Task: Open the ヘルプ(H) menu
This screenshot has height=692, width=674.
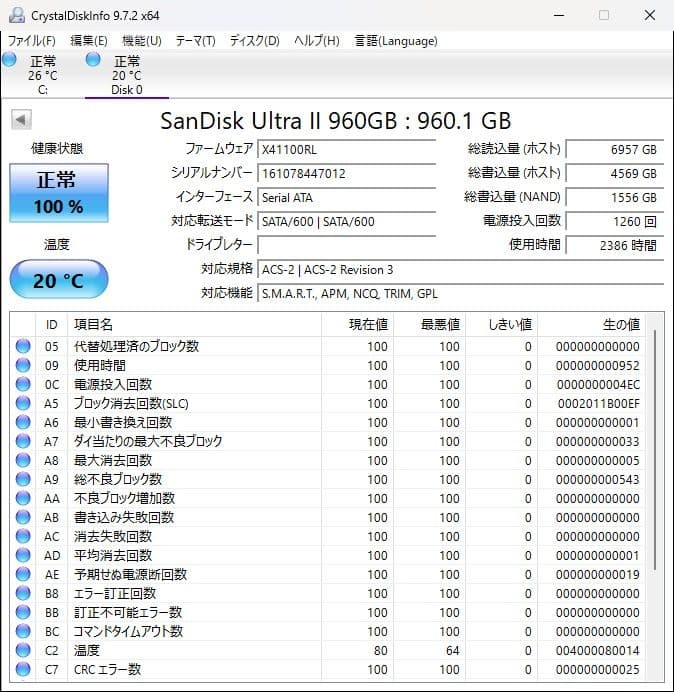Action: tap(317, 41)
